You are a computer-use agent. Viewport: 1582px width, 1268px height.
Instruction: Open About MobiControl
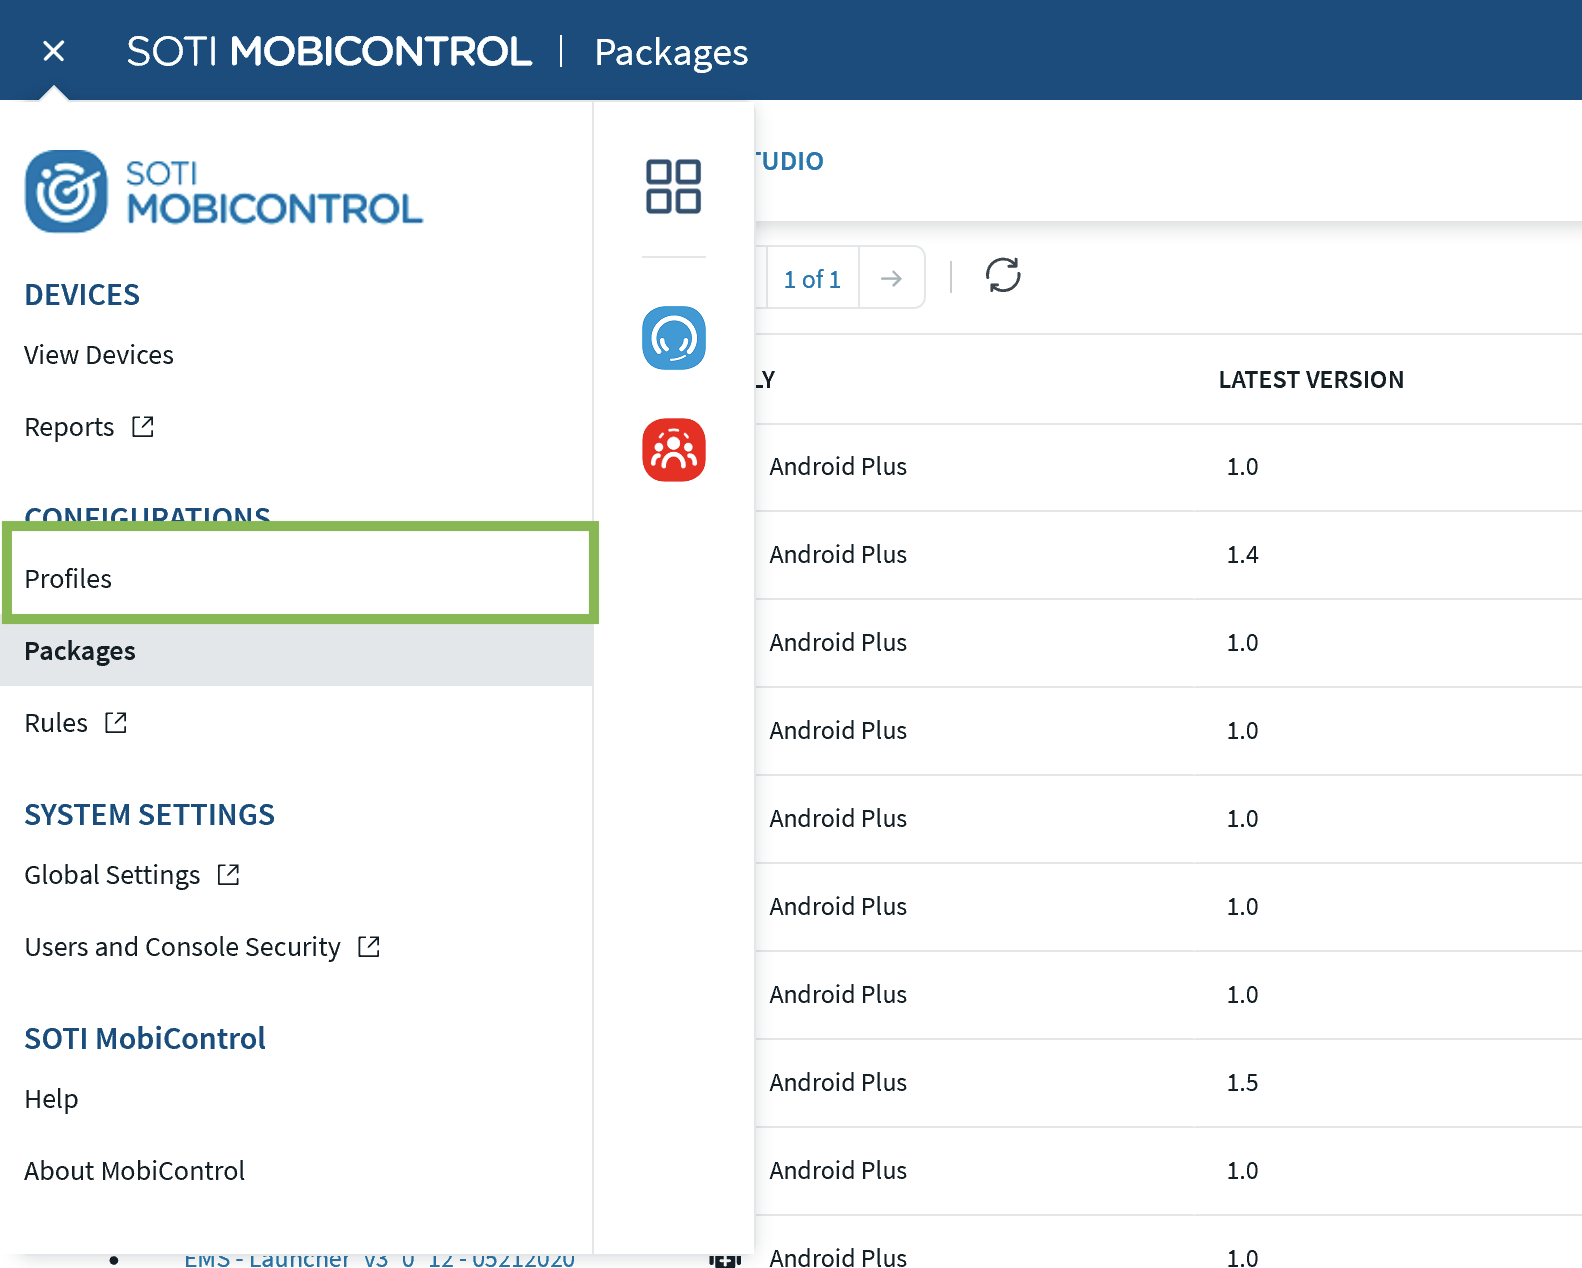[x=135, y=1171]
